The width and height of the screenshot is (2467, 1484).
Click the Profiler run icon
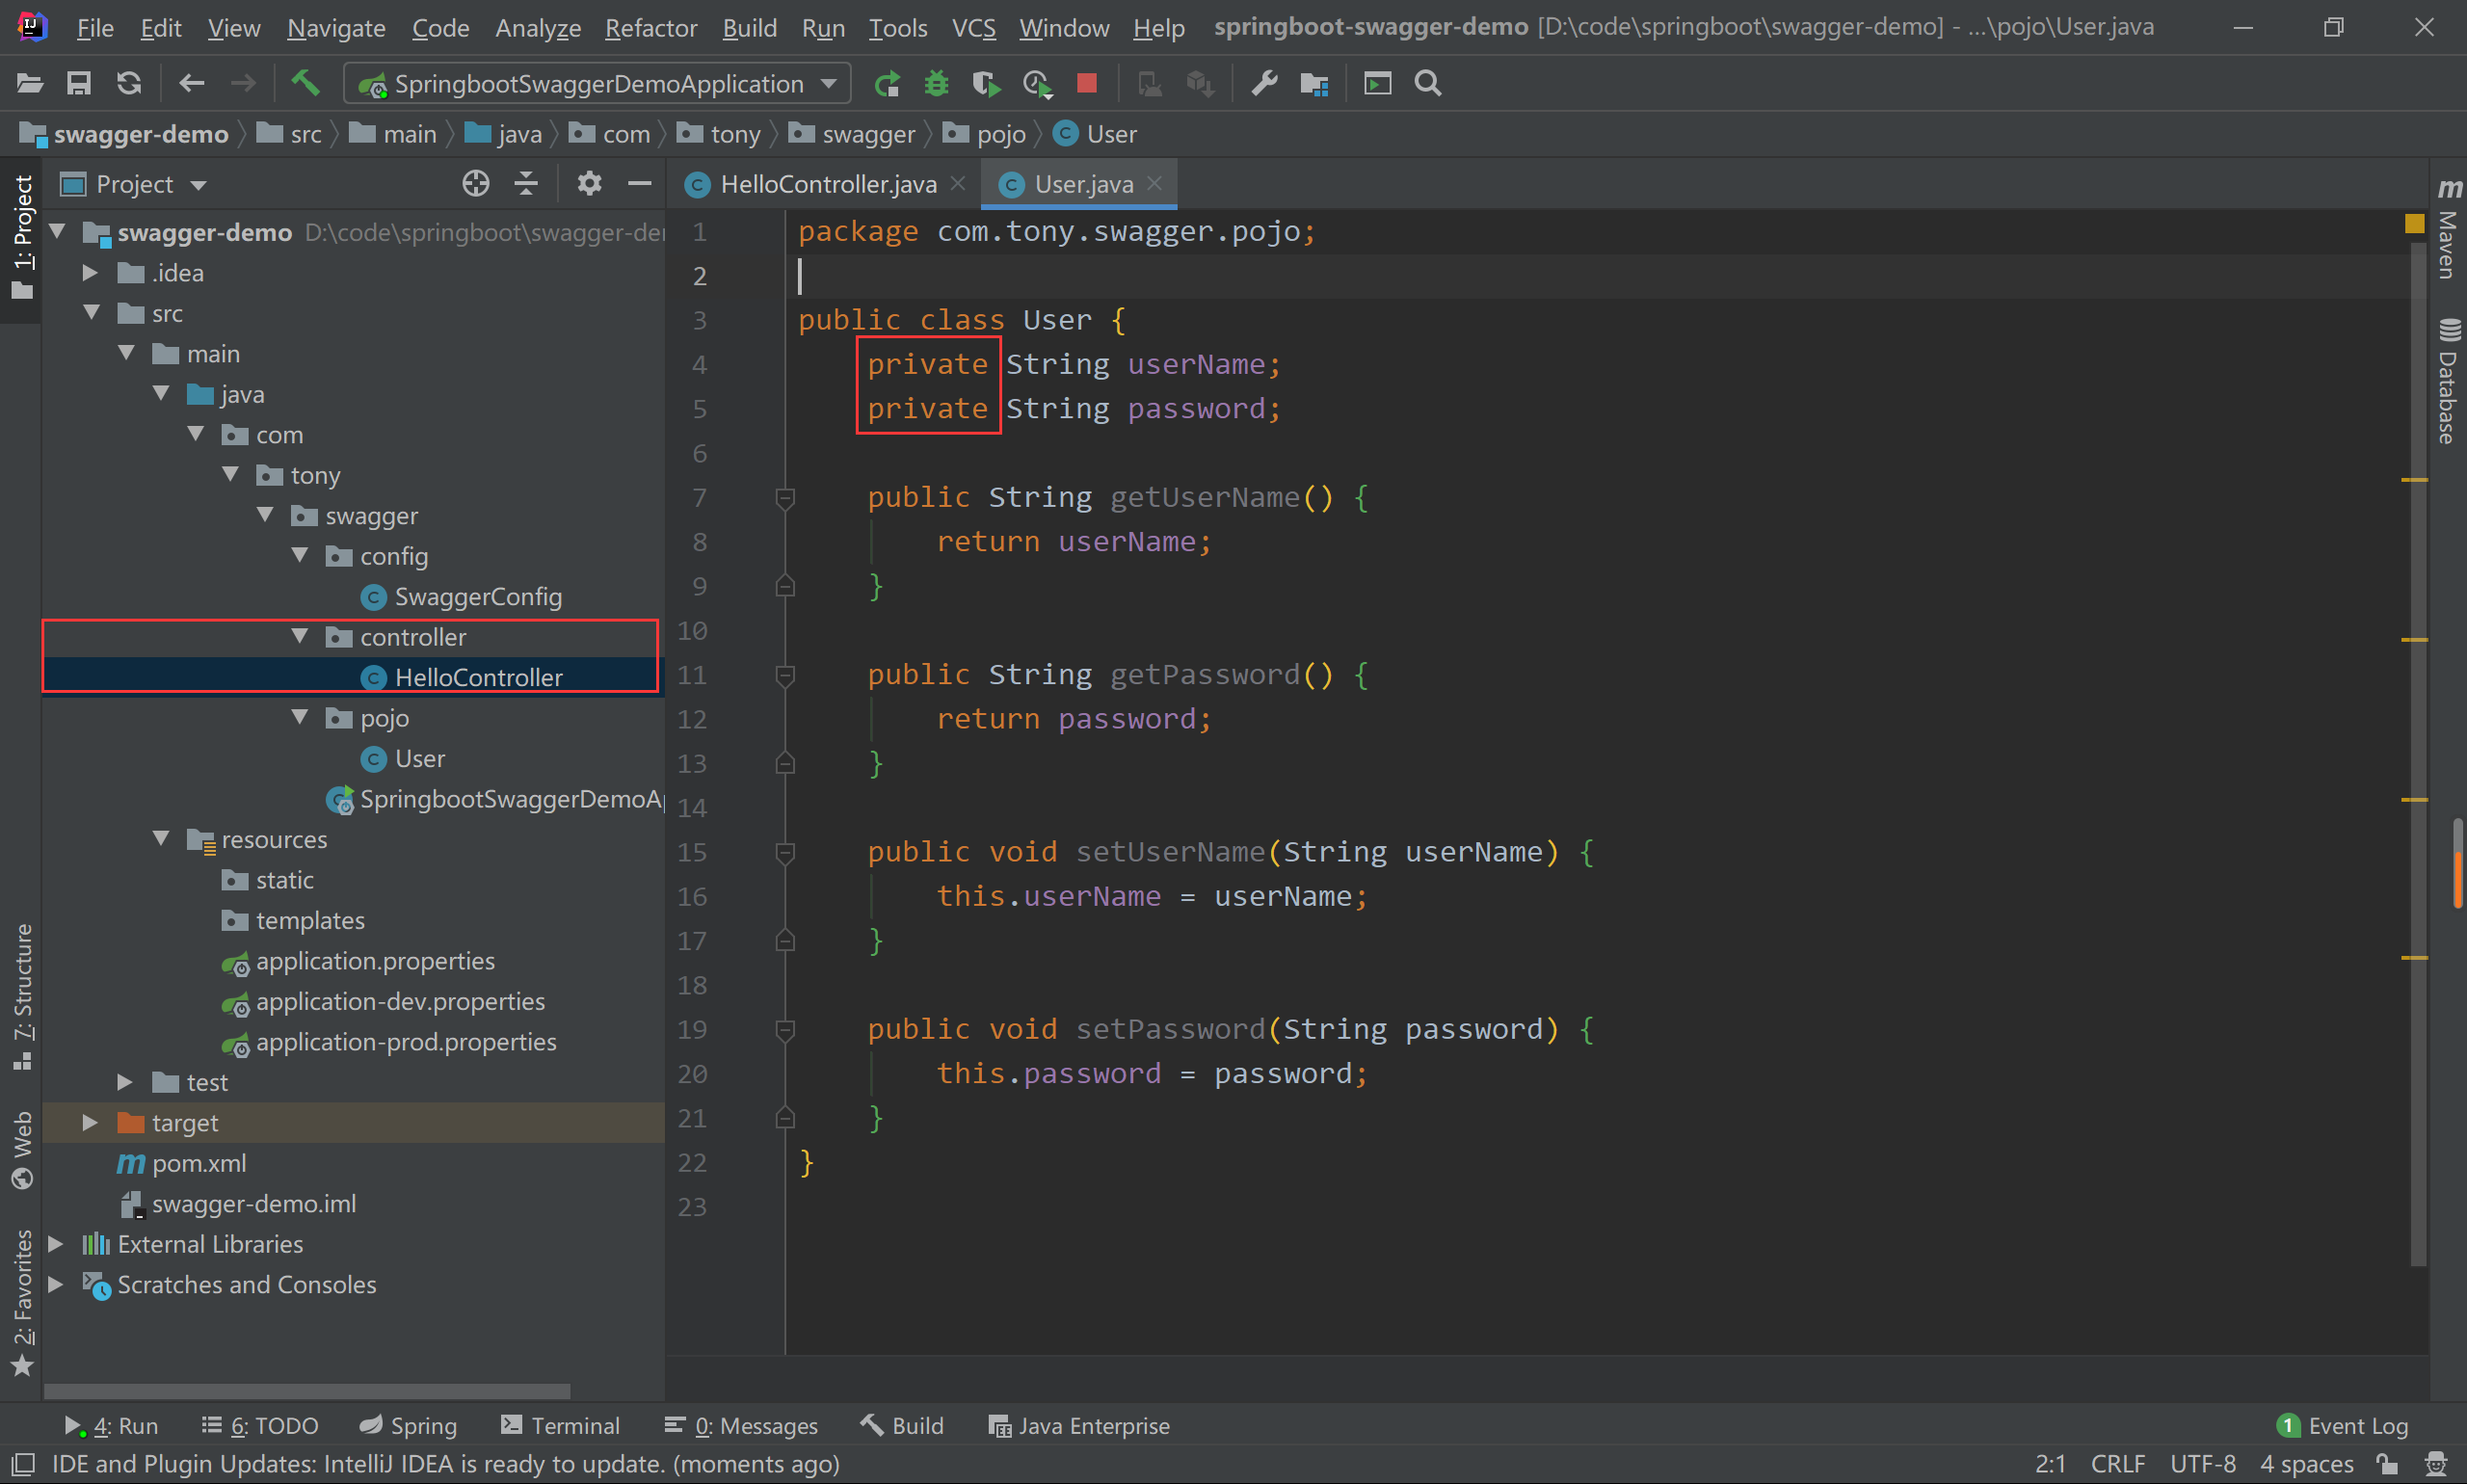click(x=1037, y=84)
